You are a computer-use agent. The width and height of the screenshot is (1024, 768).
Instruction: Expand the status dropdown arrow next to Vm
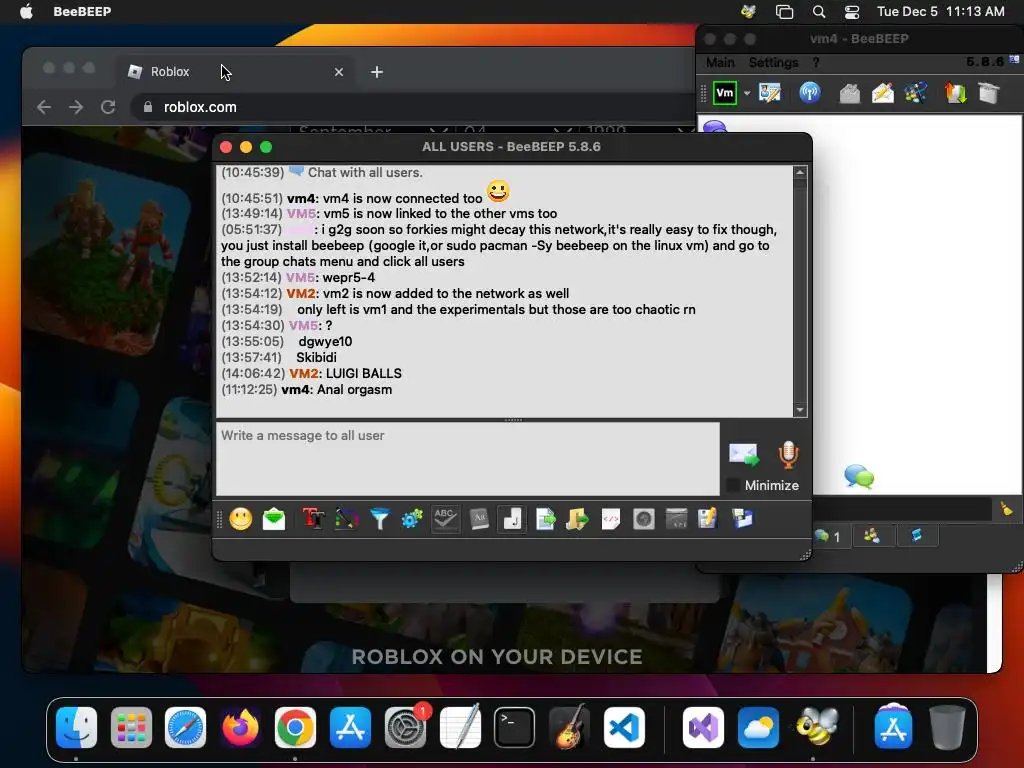point(747,93)
